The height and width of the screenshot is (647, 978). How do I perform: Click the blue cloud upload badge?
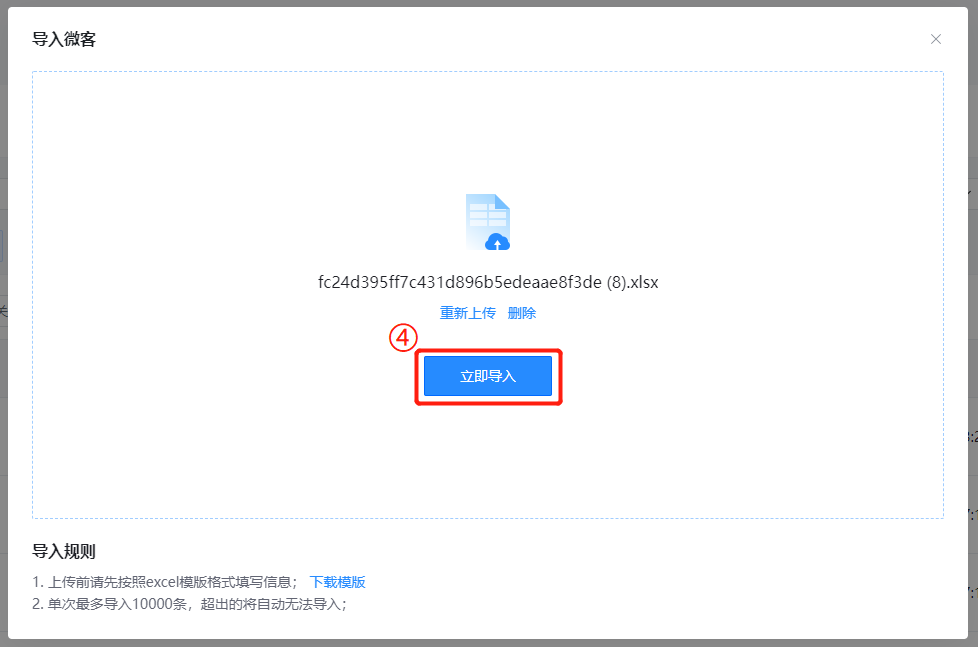point(497,242)
